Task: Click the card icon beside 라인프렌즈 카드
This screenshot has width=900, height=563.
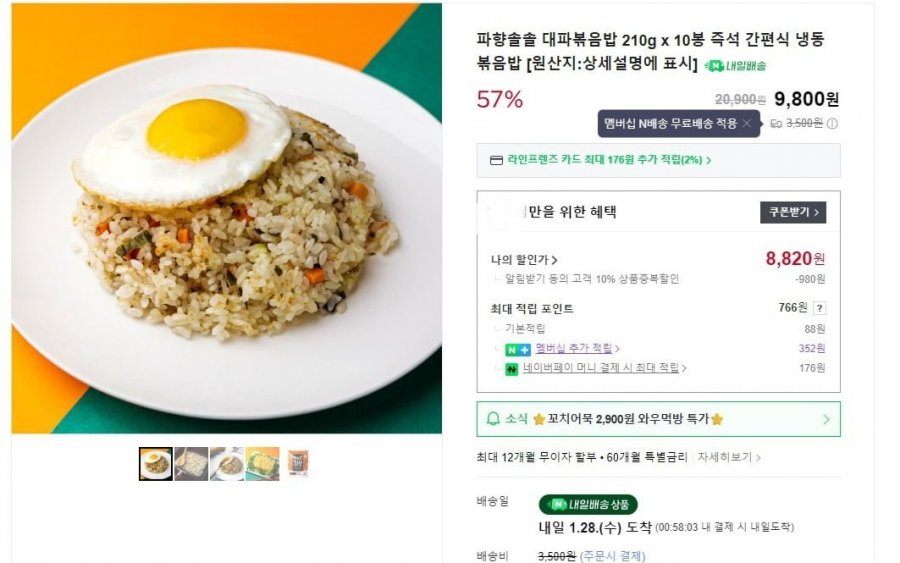Action: coord(496,160)
